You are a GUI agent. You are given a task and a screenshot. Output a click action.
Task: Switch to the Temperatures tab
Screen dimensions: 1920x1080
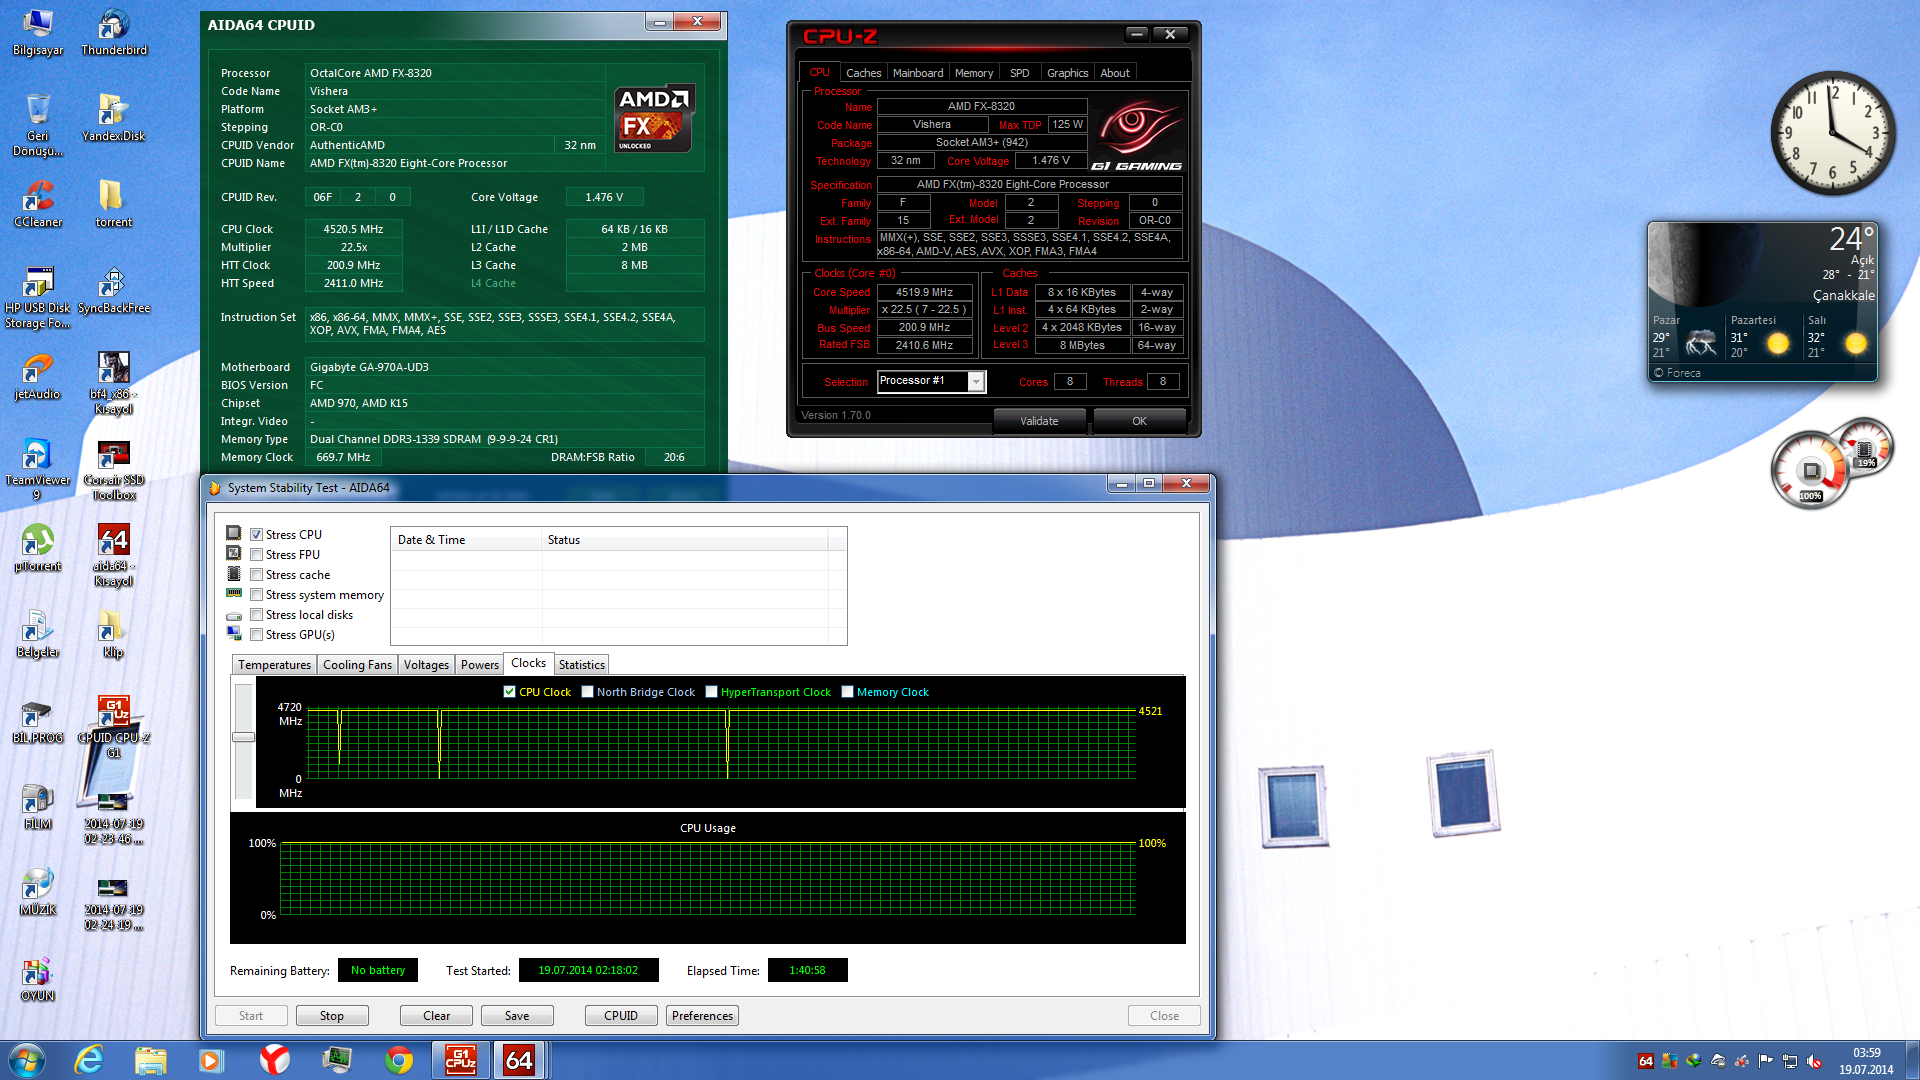[x=274, y=665]
